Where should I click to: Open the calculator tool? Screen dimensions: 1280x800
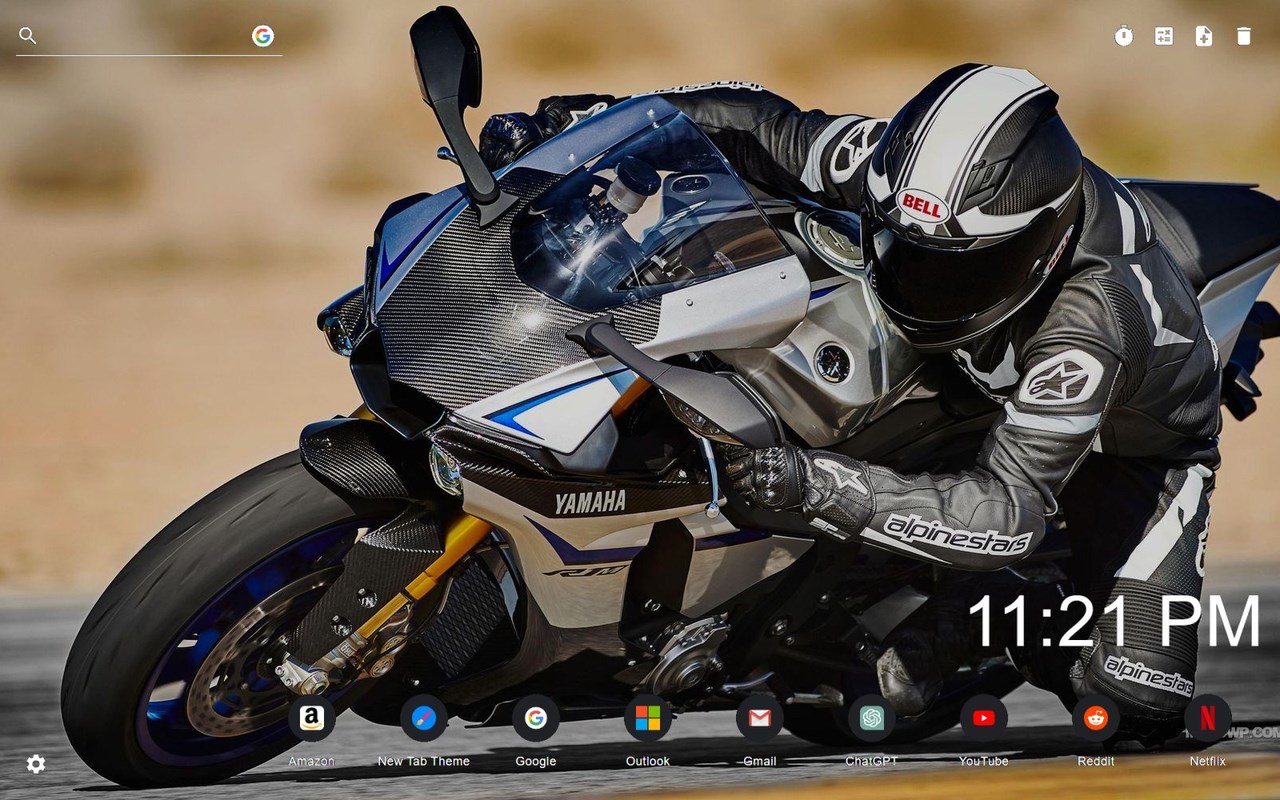pos(1164,36)
